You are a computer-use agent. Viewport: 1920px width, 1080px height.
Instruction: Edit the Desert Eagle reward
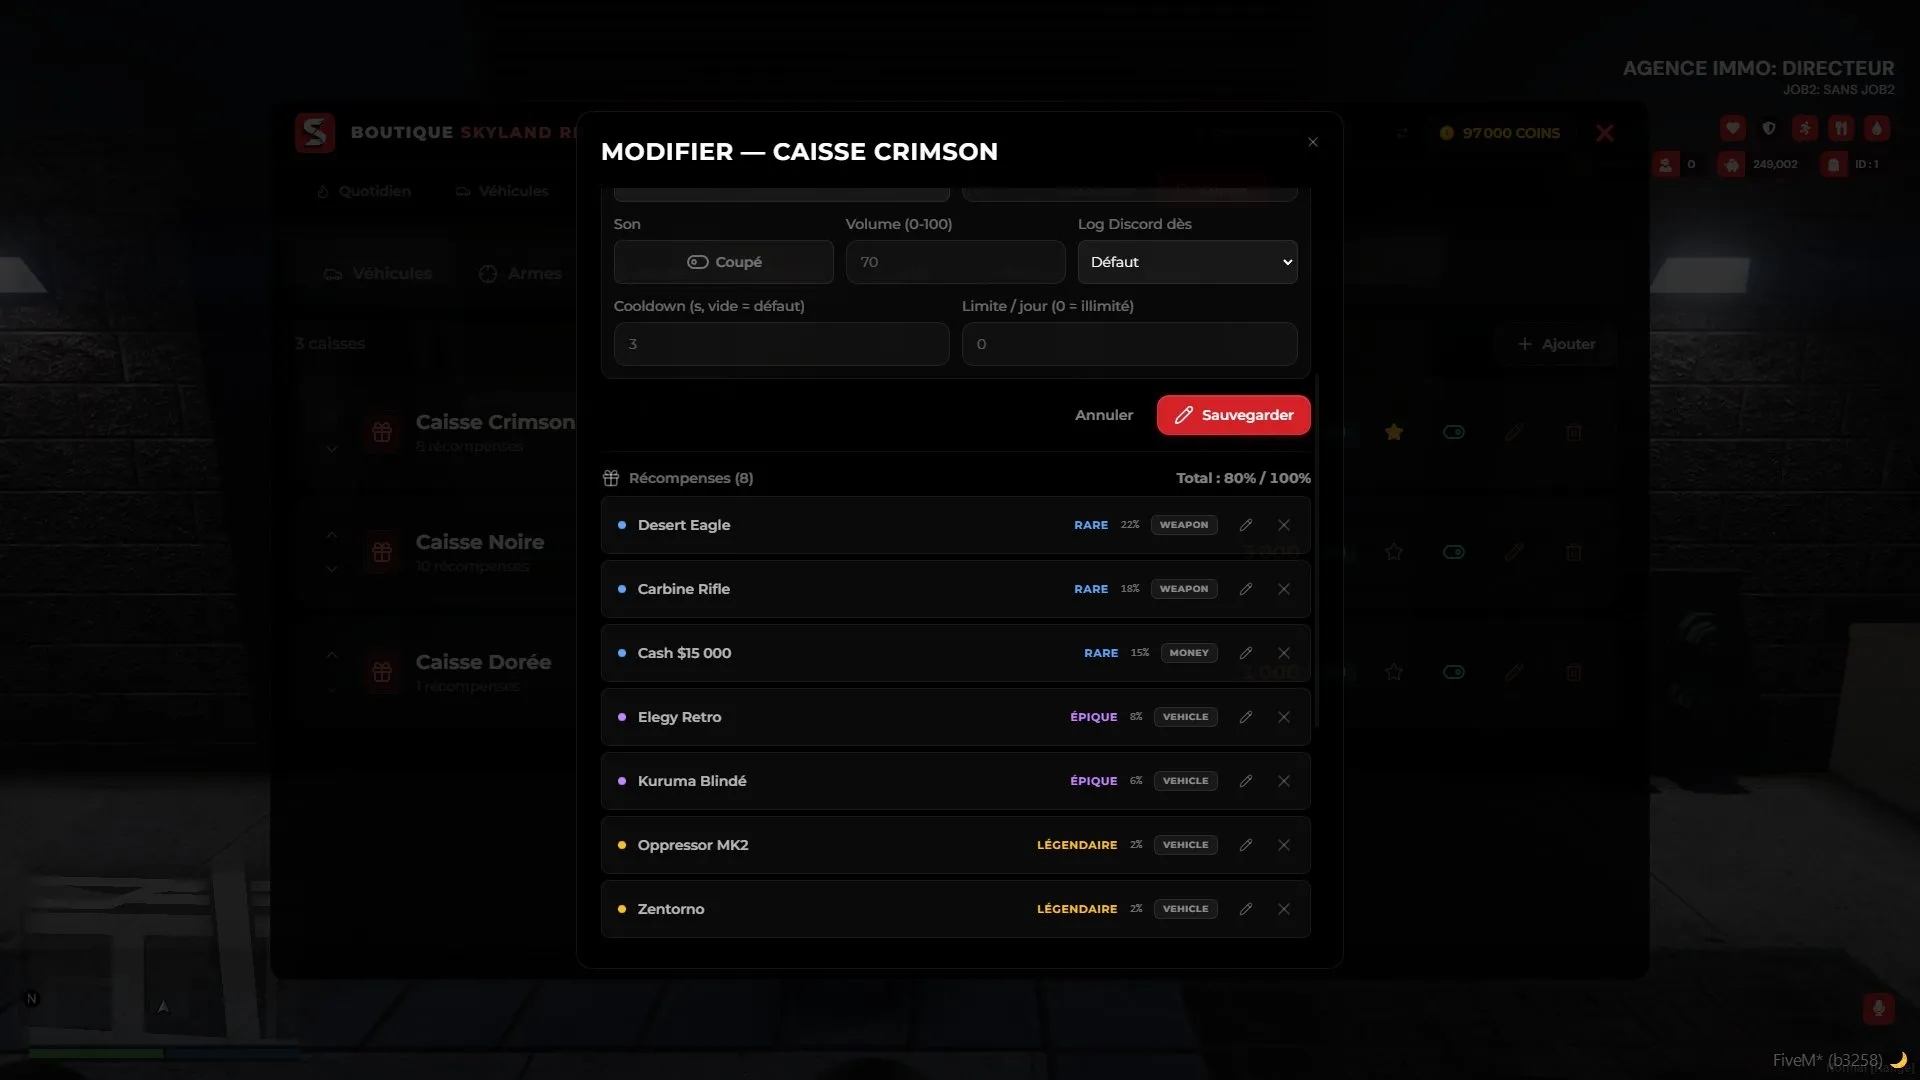tap(1246, 525)
